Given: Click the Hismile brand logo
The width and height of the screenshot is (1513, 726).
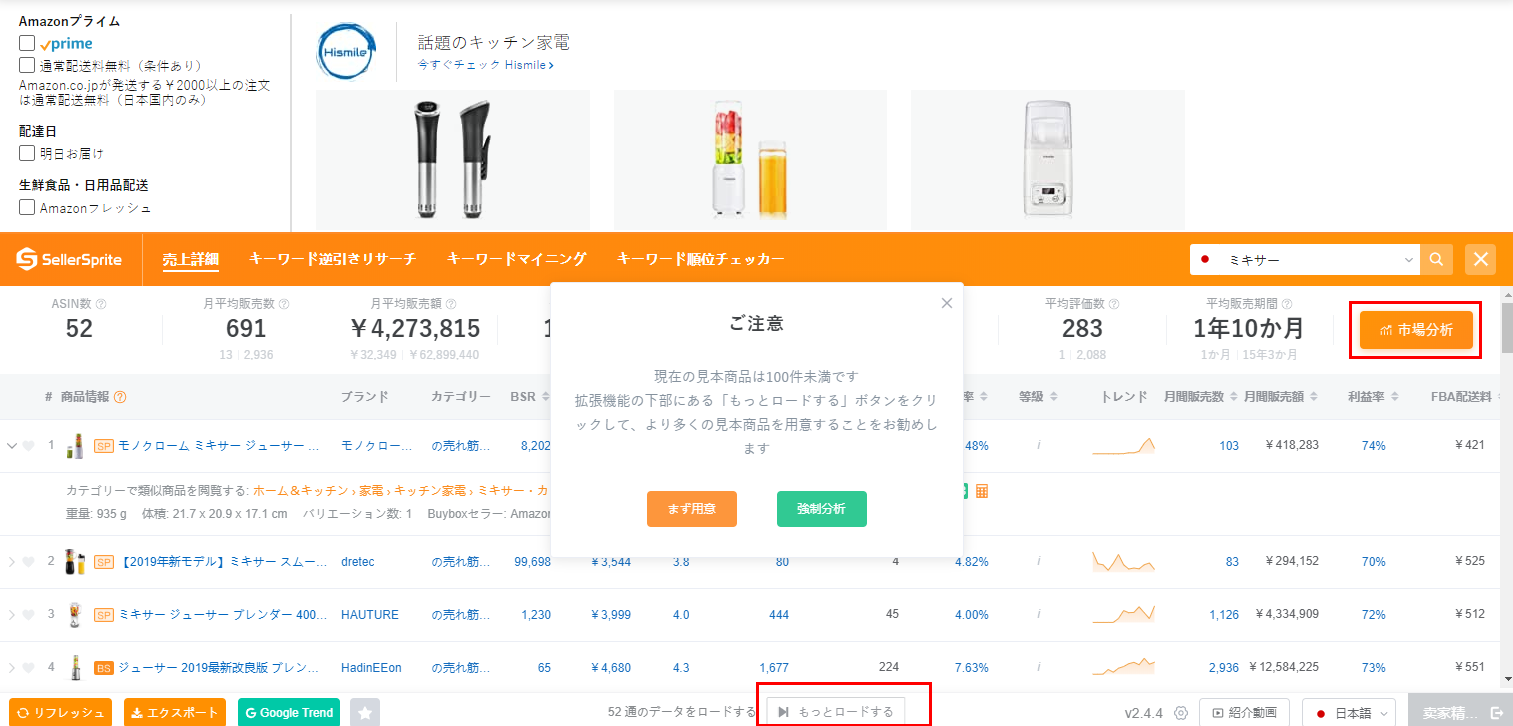Looking at the screenshot, I should [x=347, y=52].
